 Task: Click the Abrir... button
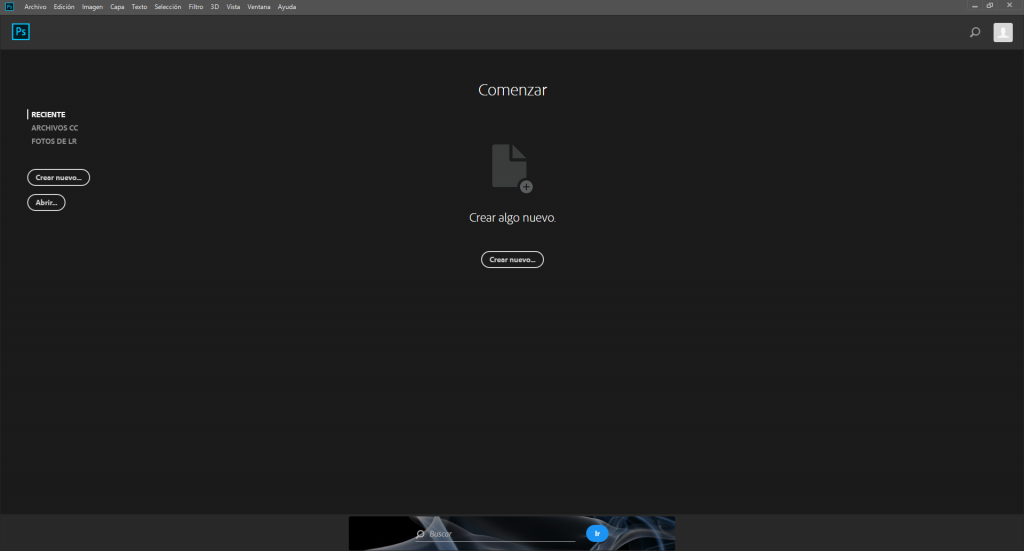[46, 202]
